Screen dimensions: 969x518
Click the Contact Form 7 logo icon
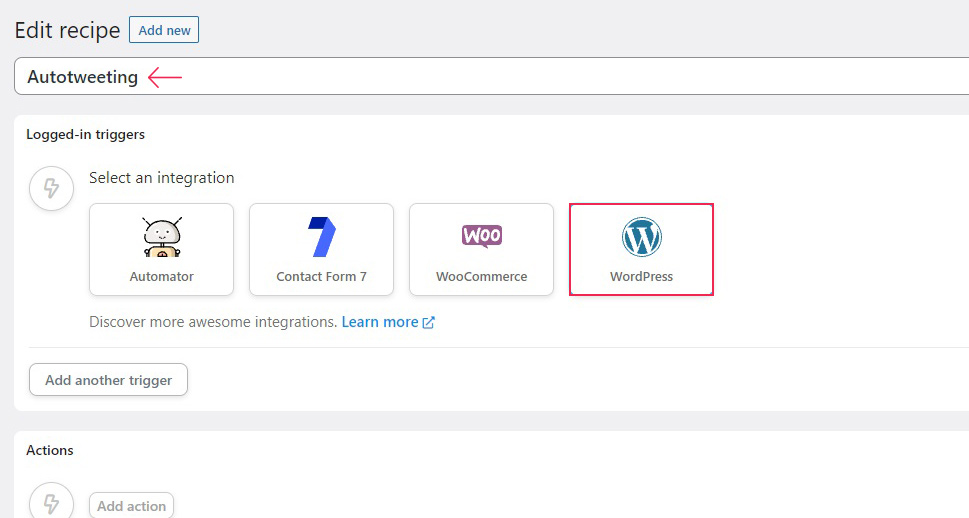(x=322, y=237)
